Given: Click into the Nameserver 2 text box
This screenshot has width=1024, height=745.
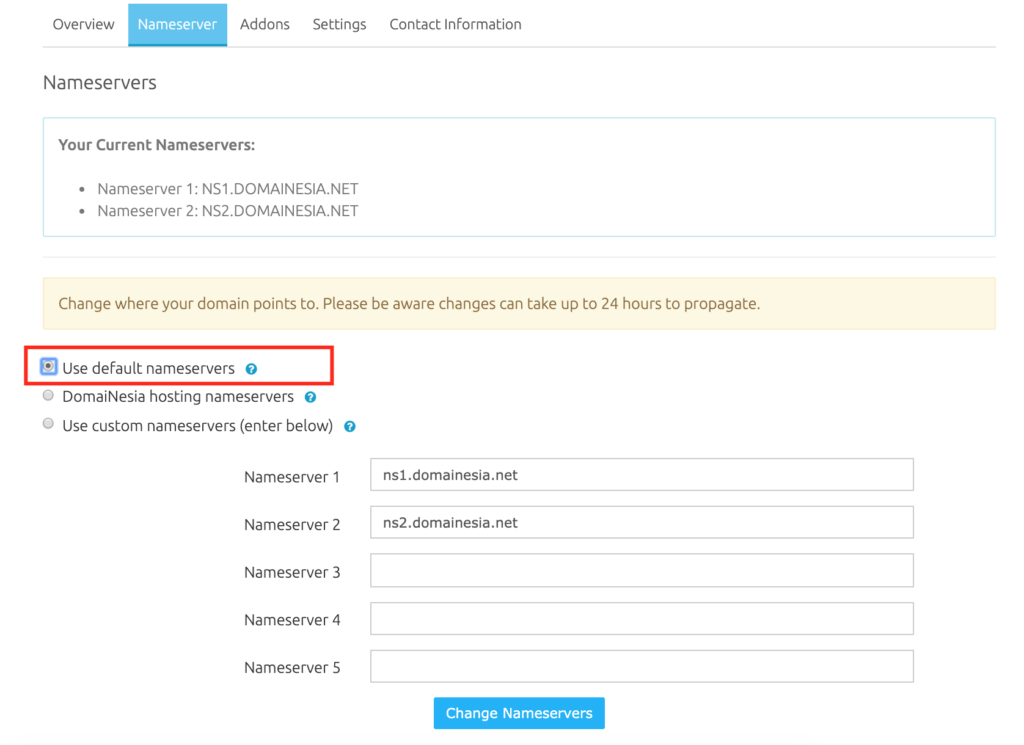Looking at the screenshot, I should 641,522.
